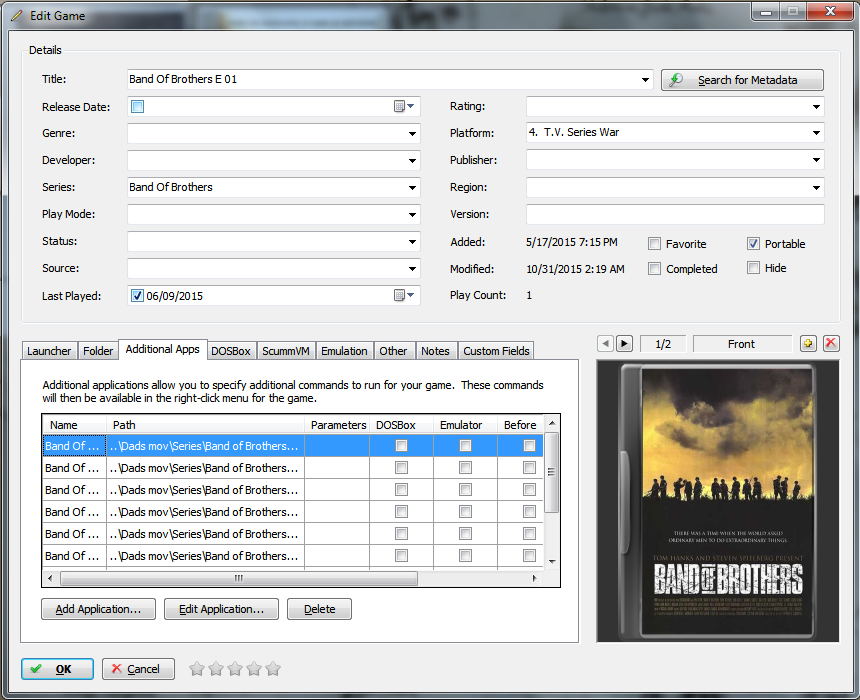860x700 pixels.
Task: Go to next image arrow
Action: click(624, 344)
